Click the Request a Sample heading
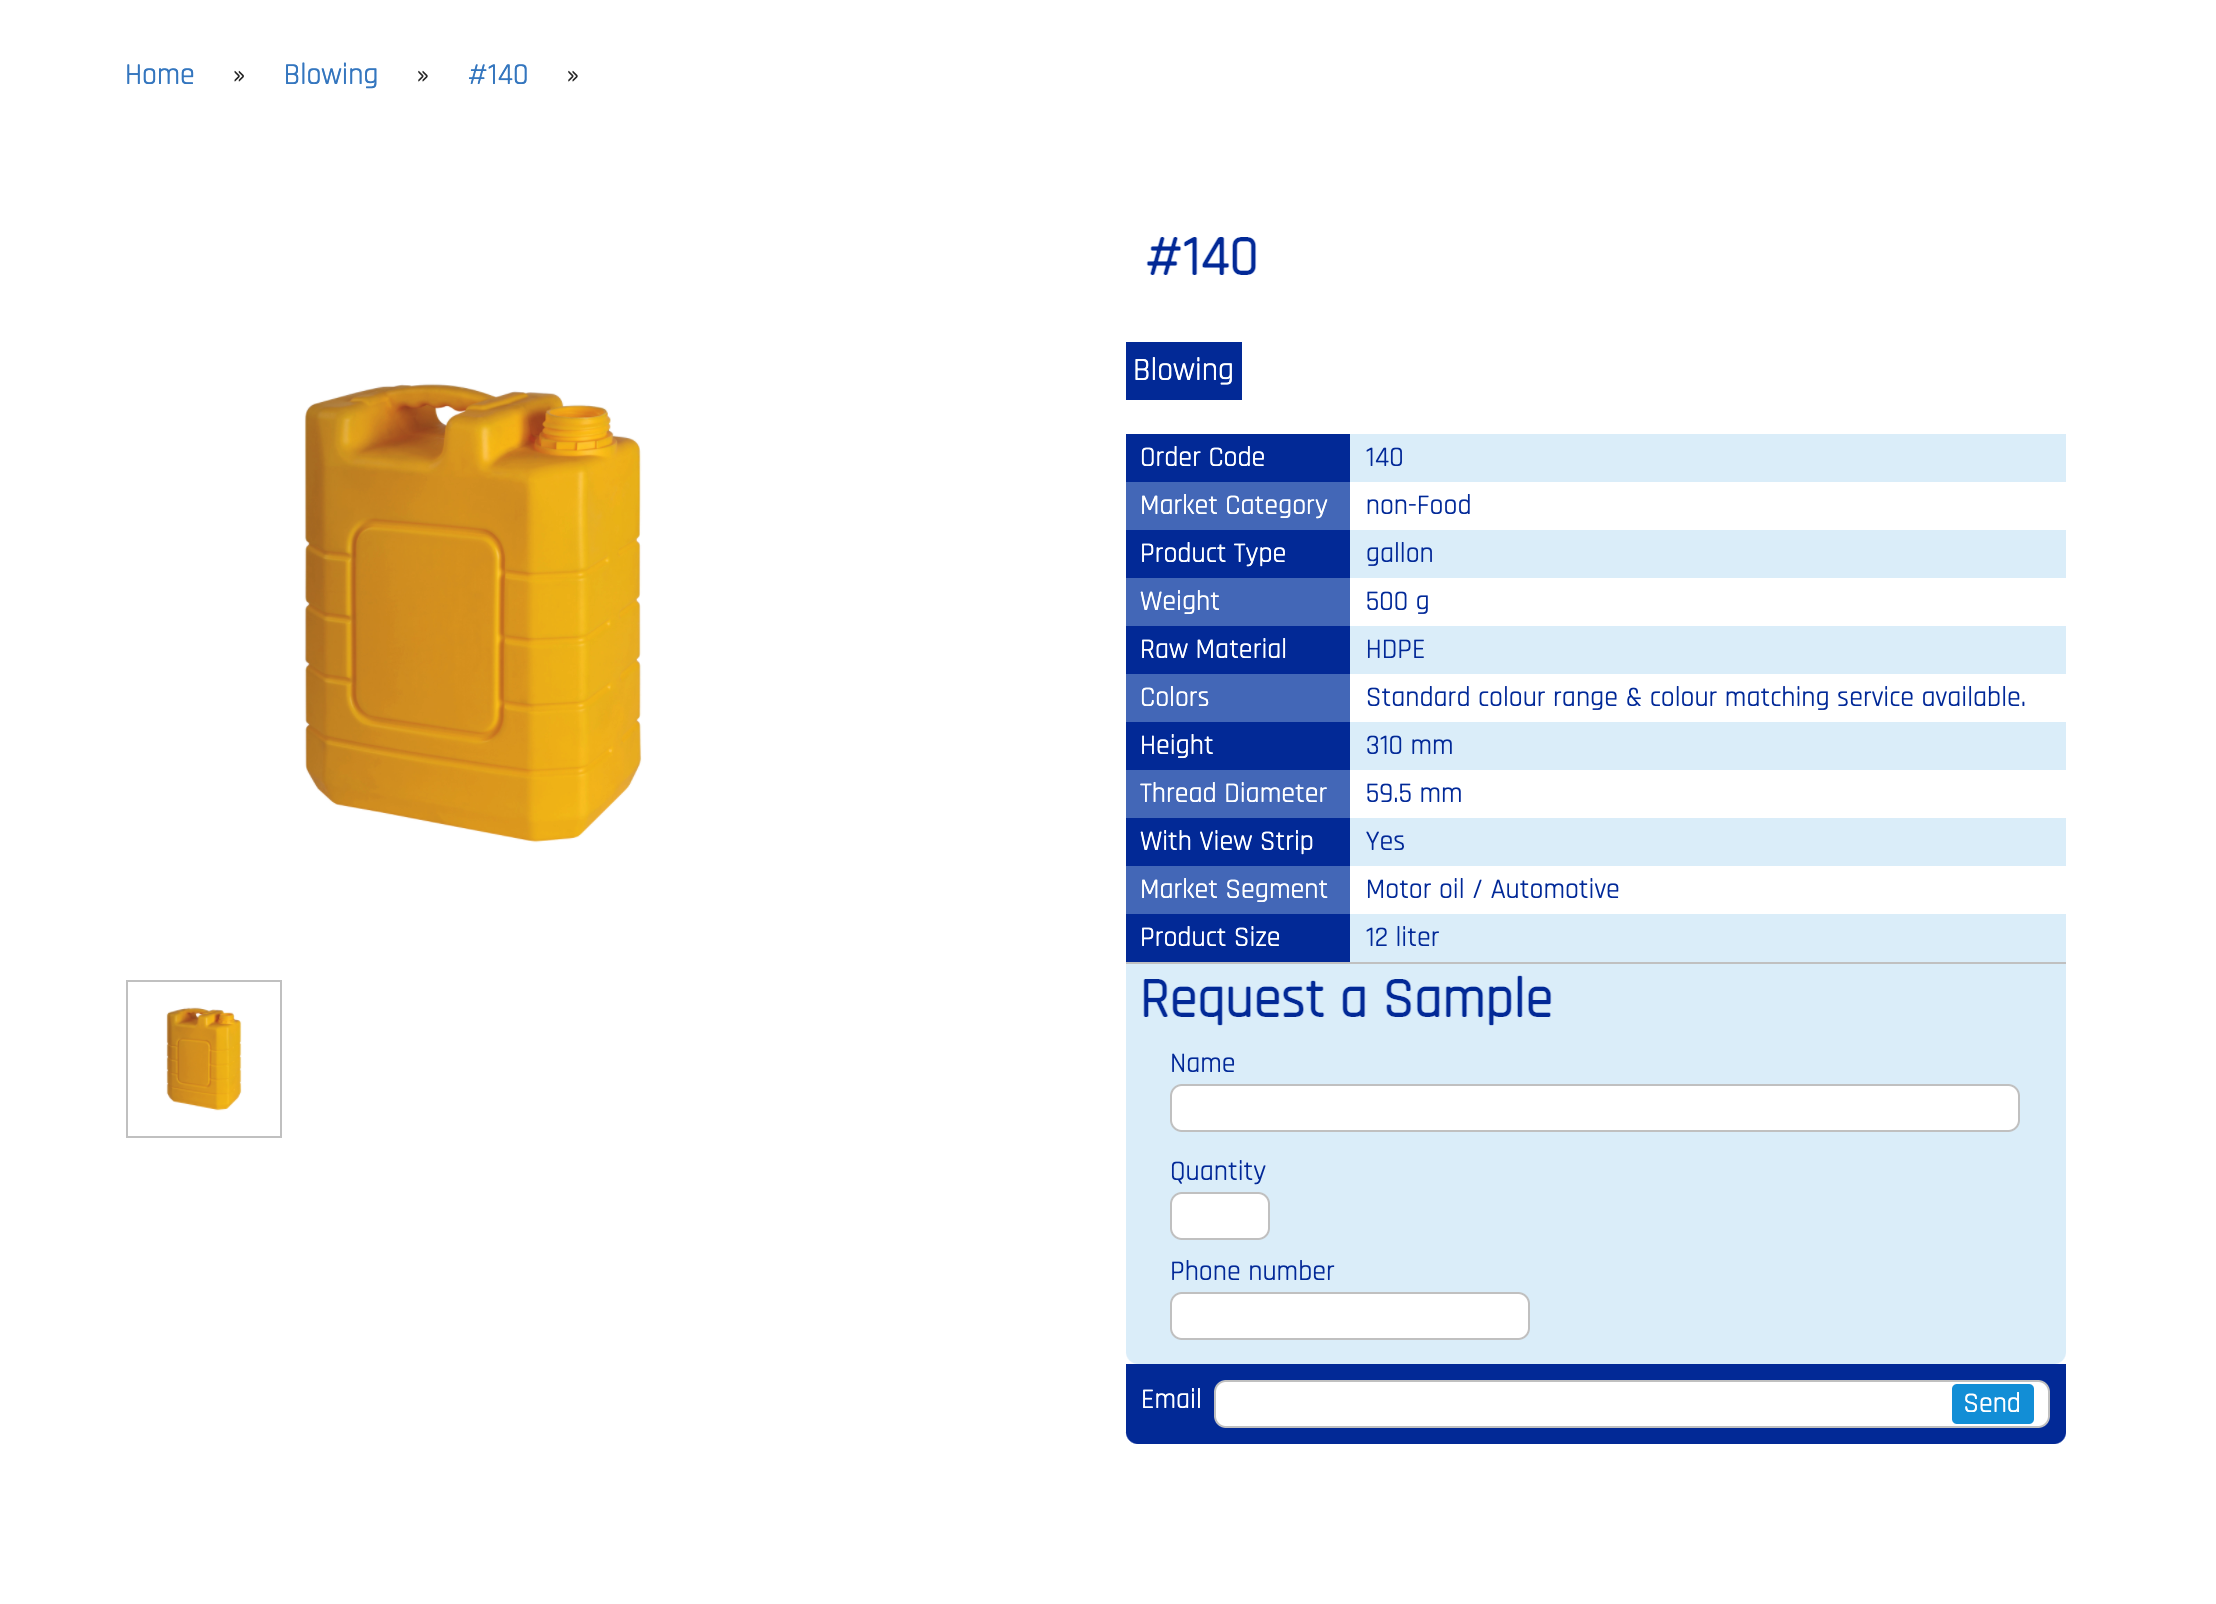 pos(1346,999)
